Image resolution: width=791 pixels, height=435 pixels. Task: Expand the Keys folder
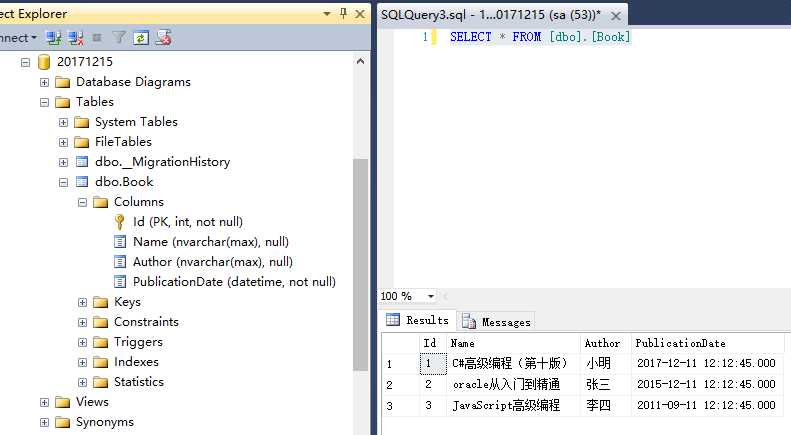[82, 302]
